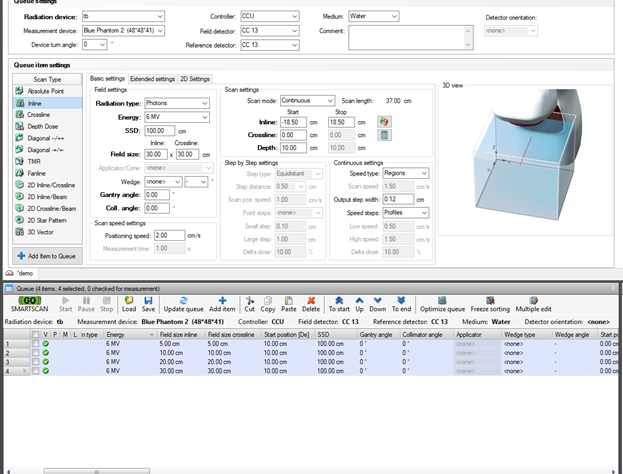The height and width of the screenshot is (474, 623).
Task: Click the Update queue icon
Action: coord(184,304)
